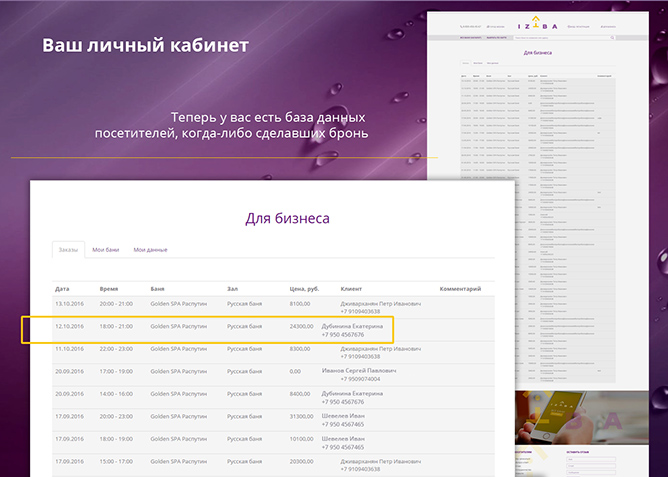
Task: Select the date 11.10.2016
Action: 69,349
